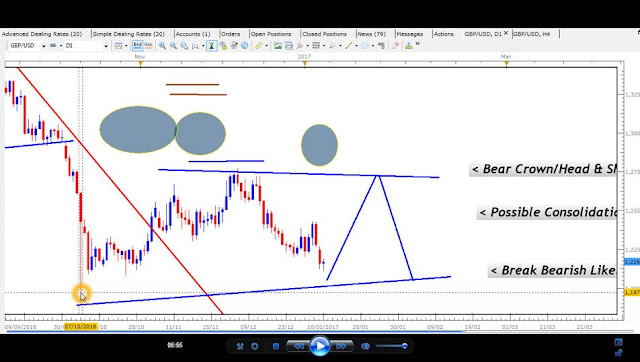Screen dimensions: 640x362
Task: Click the ruler measurement tool icon
Action: (258, 46)
